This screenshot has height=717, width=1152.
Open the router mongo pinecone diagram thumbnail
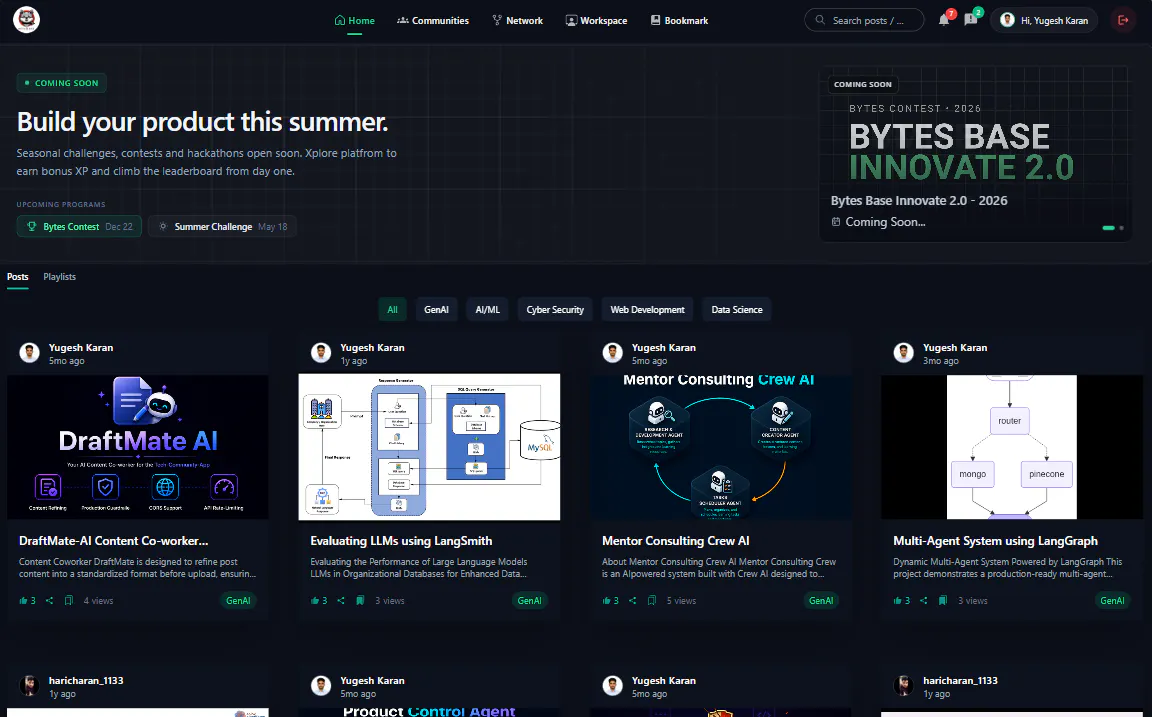coord(1012,447)
